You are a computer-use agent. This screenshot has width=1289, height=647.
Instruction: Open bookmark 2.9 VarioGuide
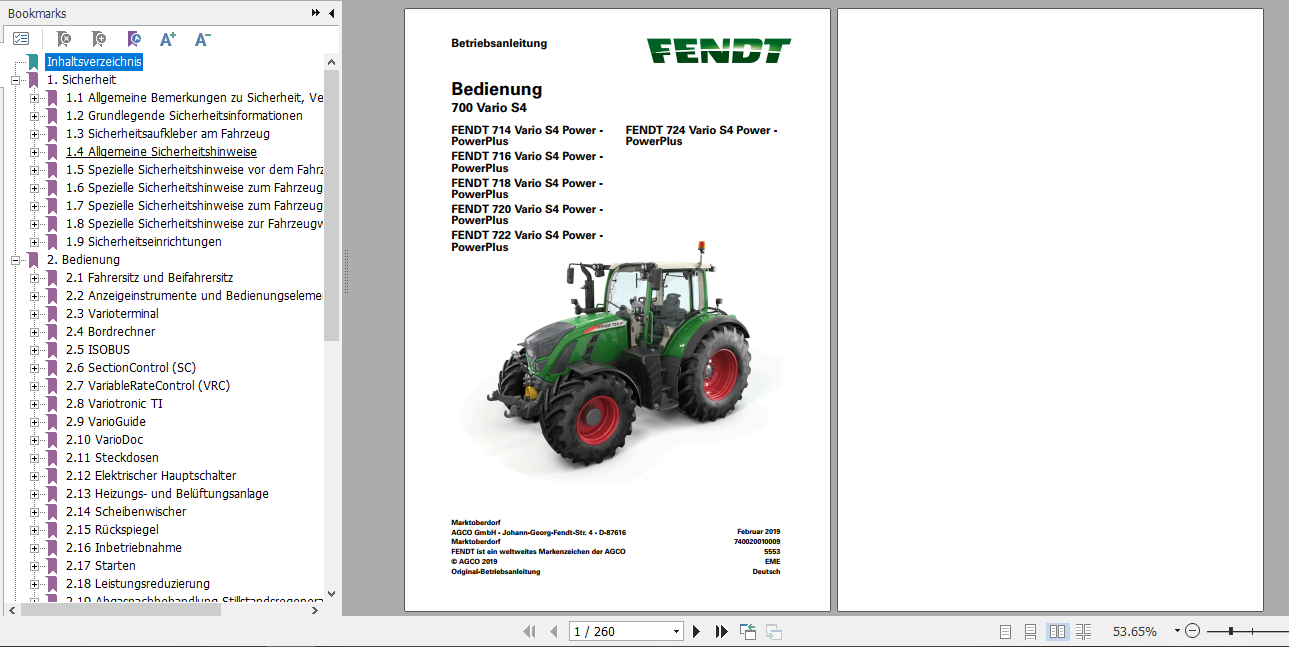point(106,422)
